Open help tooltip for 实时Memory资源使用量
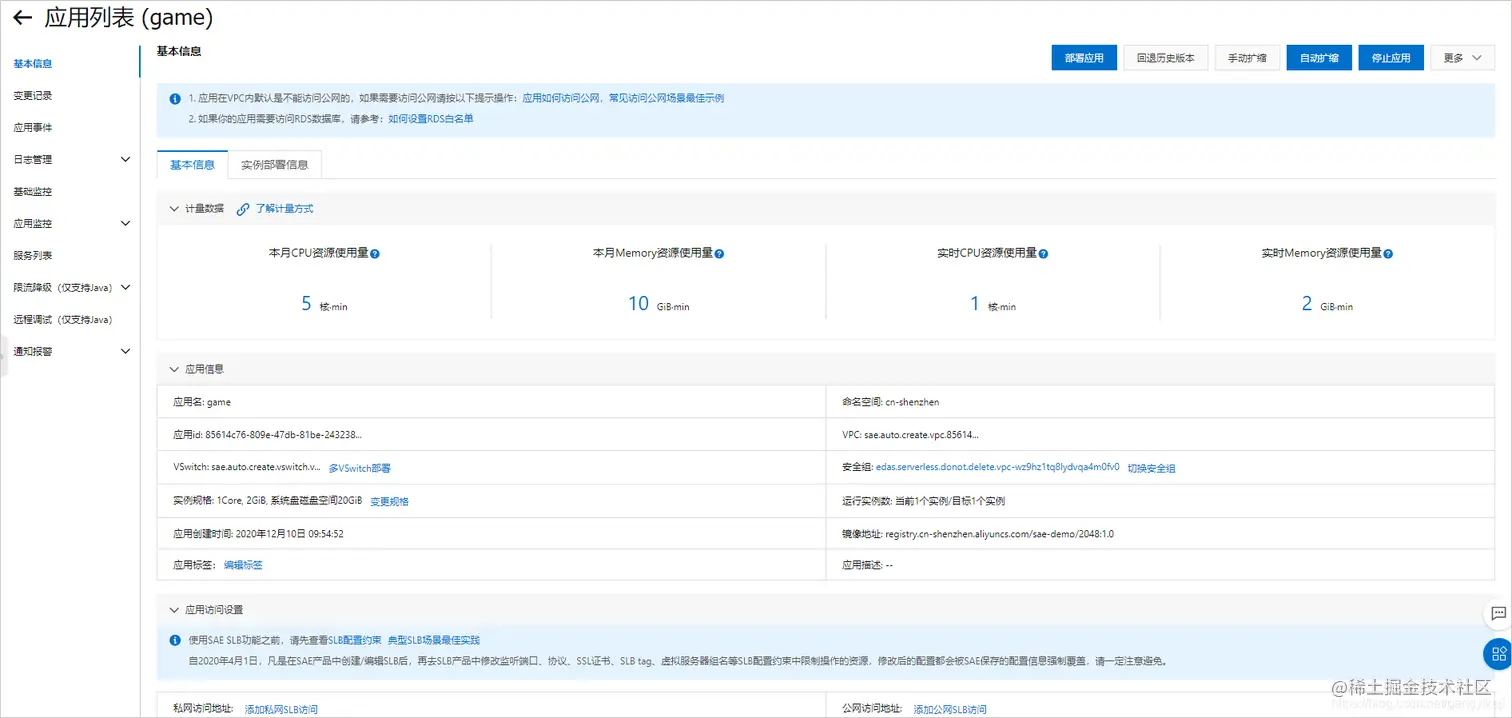1512x718 pixels. (1386, 253)
